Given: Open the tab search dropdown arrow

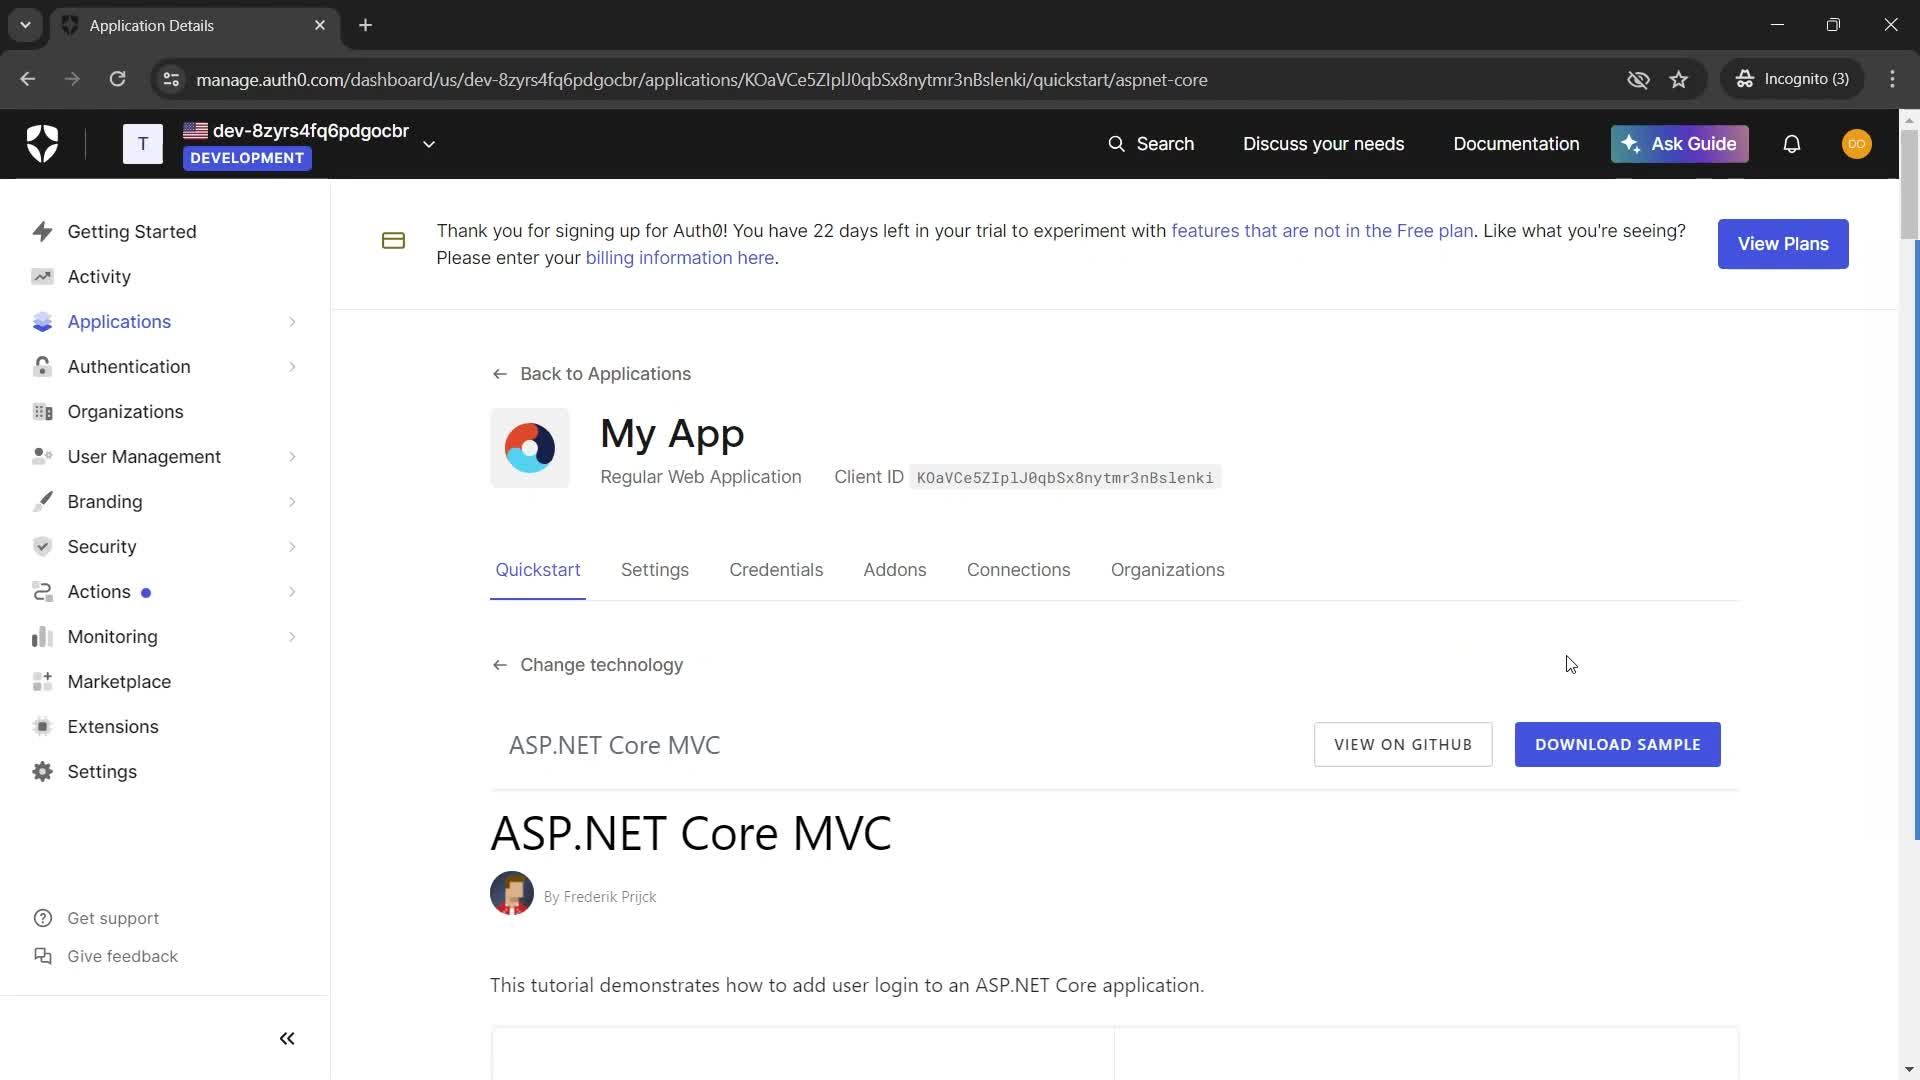Looking at the screenshot, I should [x=25, y=25].
